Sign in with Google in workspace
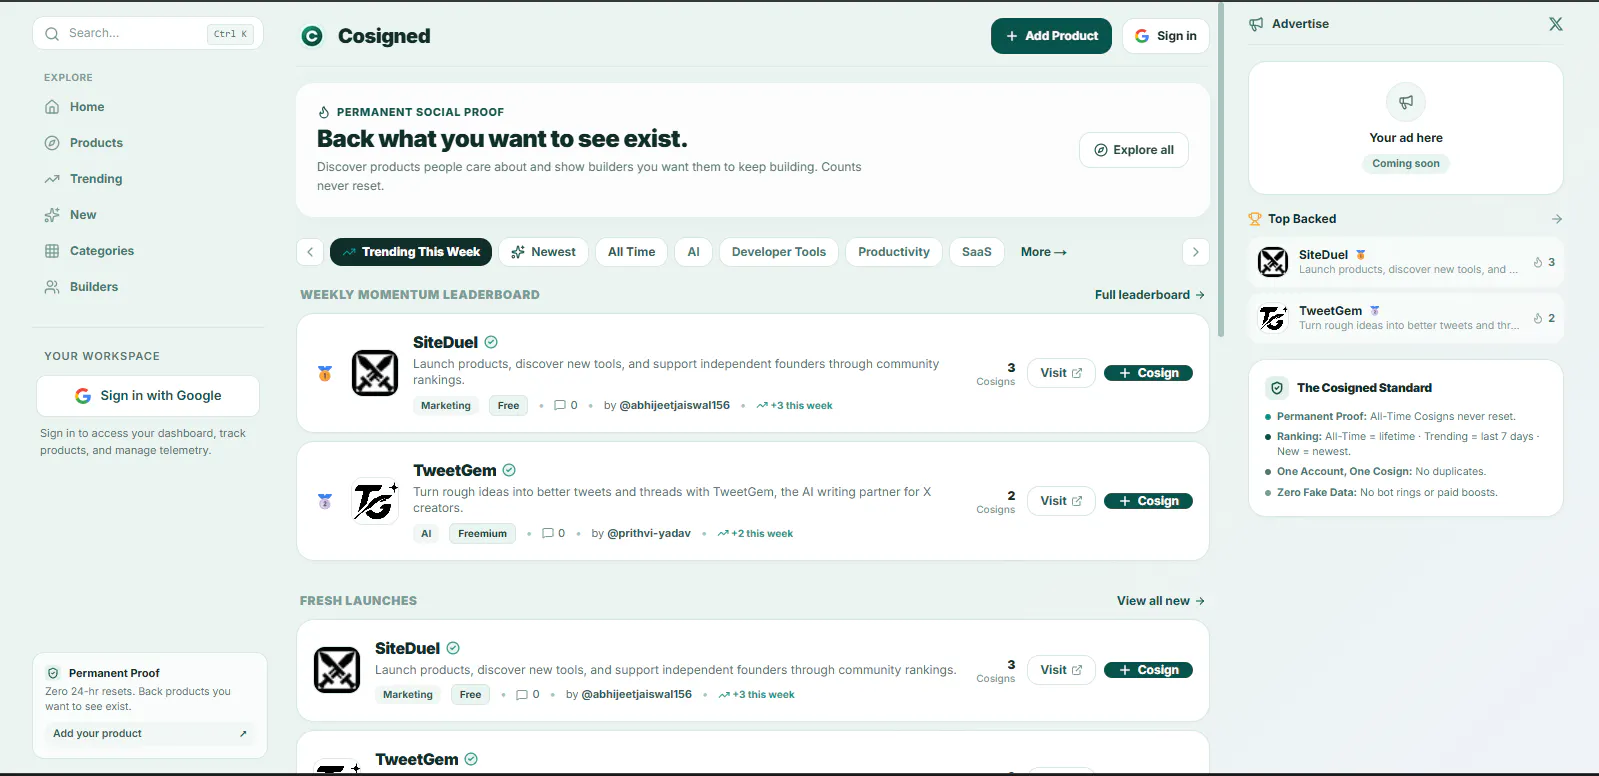Screen dimensions: 1599x776 point(148,396)
